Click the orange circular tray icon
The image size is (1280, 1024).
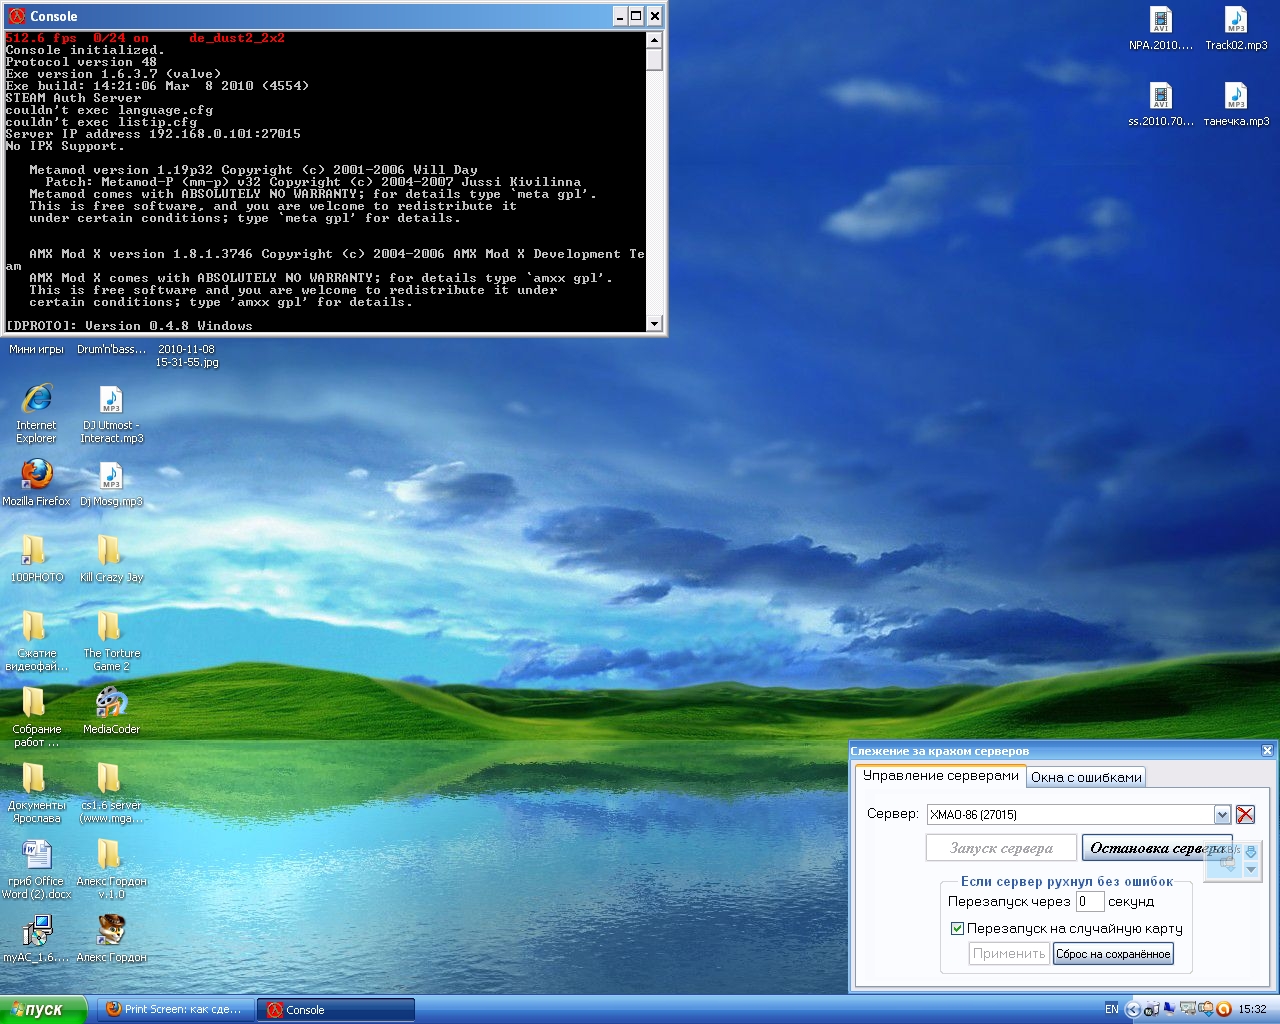click(x=1223, y=1009)
